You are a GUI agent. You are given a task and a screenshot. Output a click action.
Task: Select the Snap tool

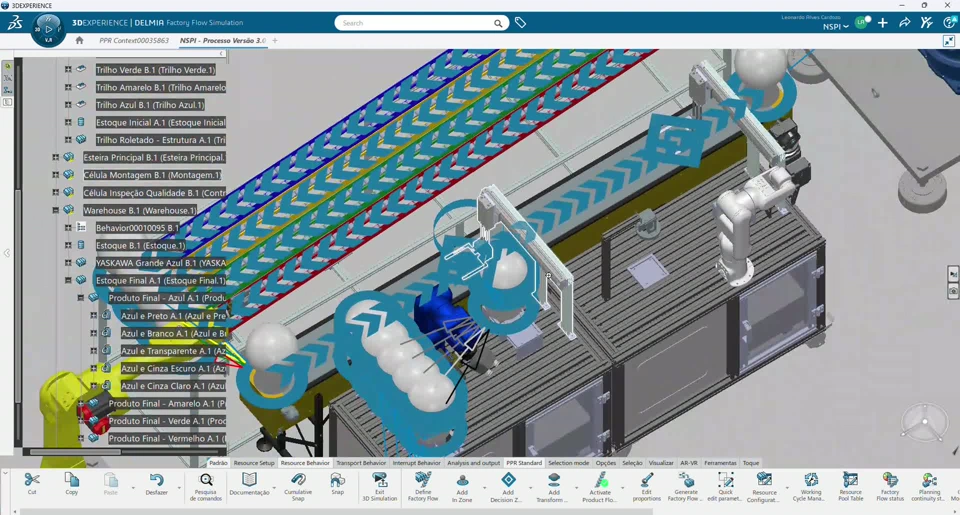(337, 484)
